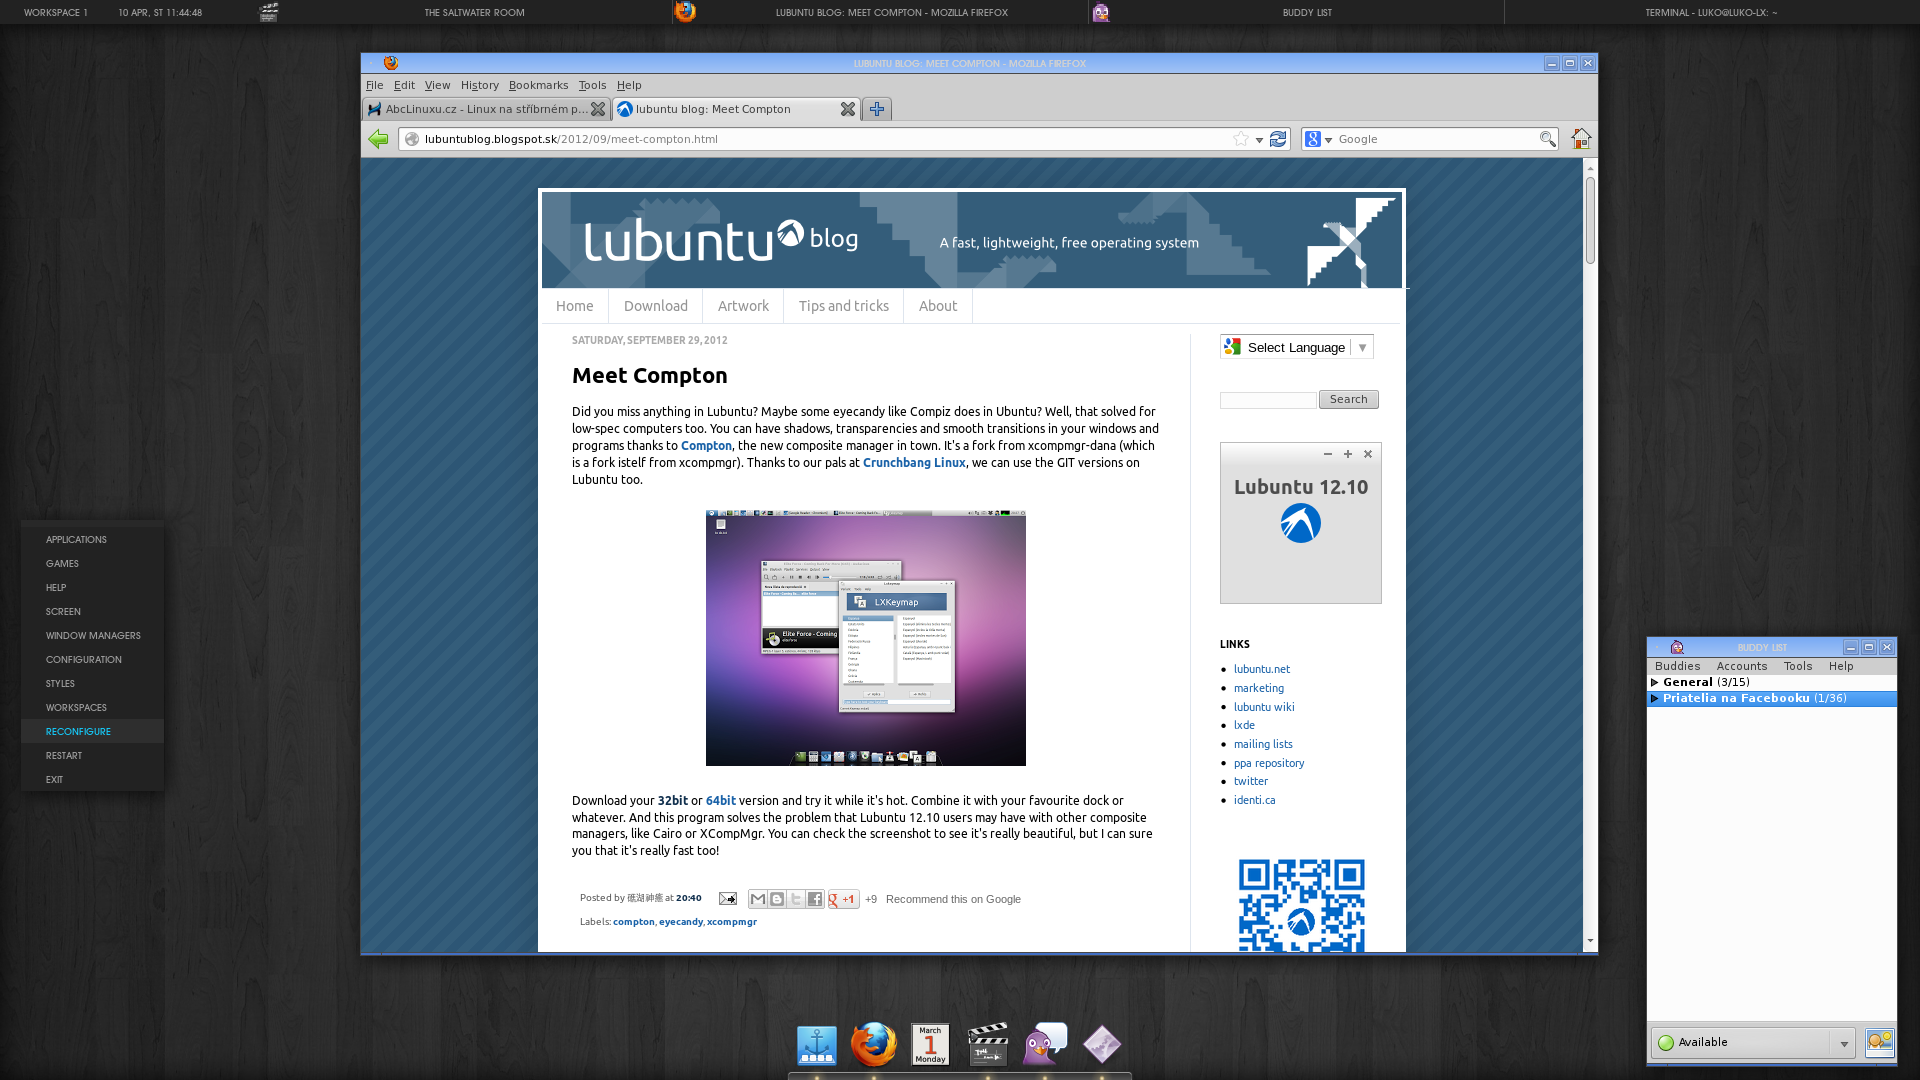Open the Select Language dropdown
This screenshot has width=1920, height=1080.
(1297, 347)
